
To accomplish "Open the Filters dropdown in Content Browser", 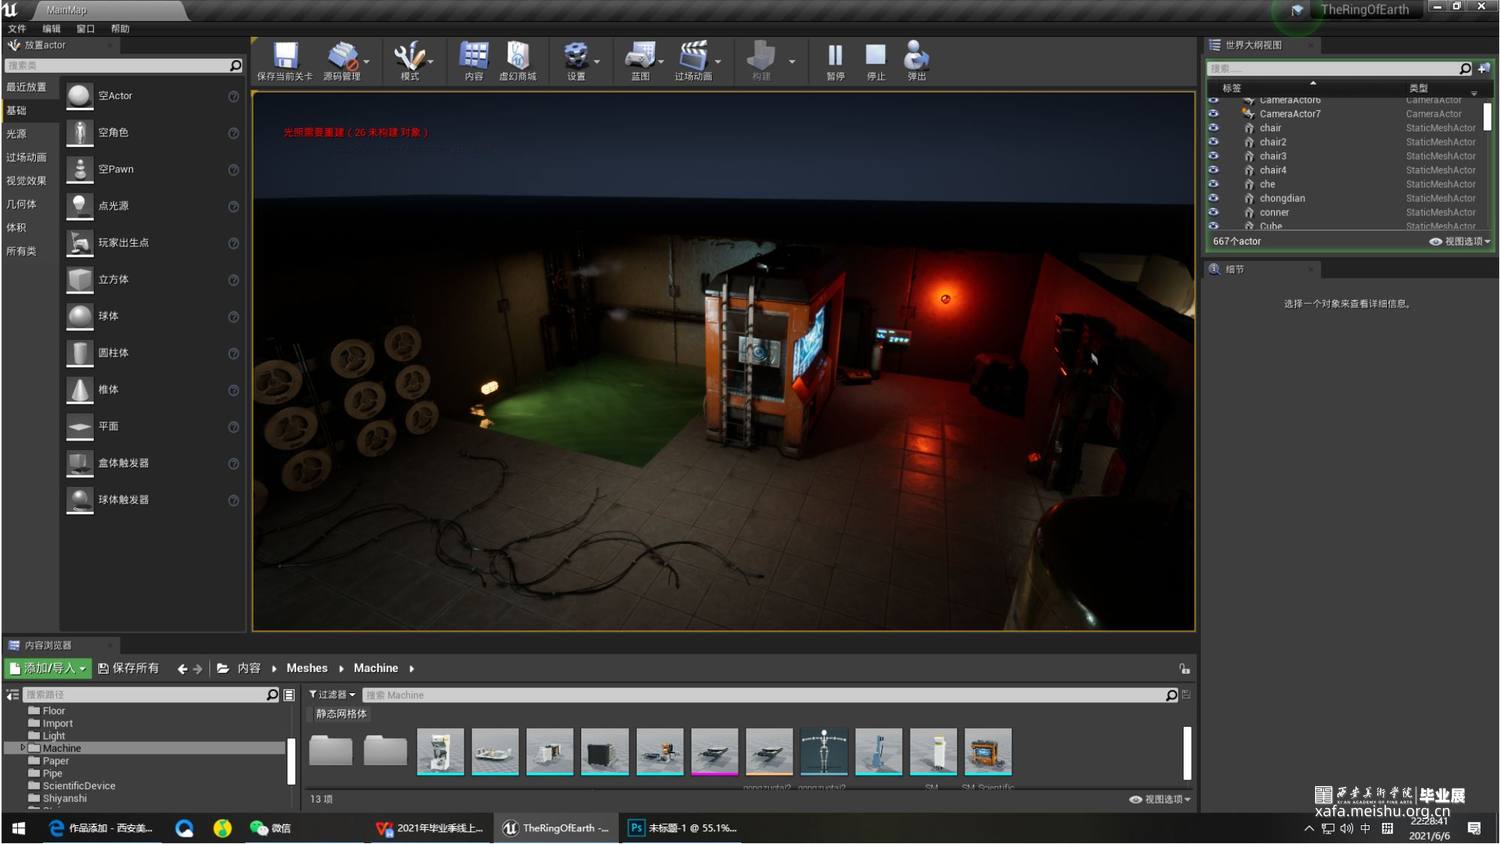I will [332, 695].
